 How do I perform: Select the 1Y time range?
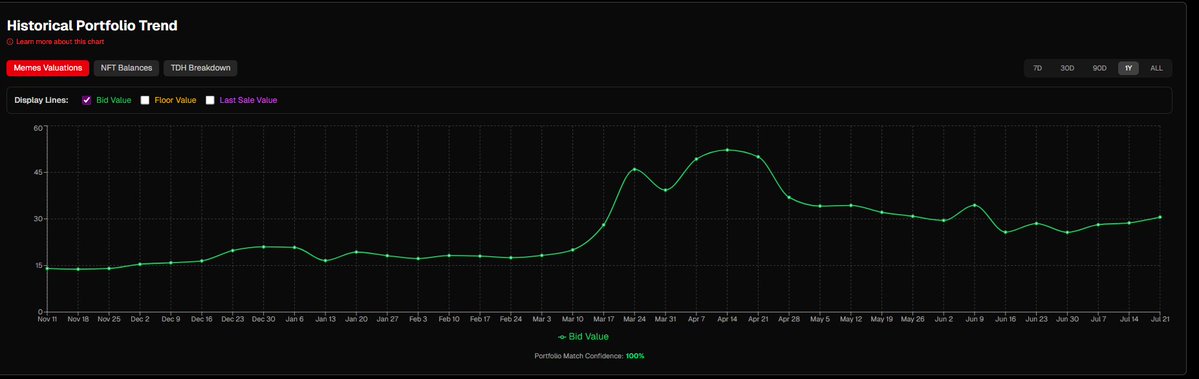1129,68
